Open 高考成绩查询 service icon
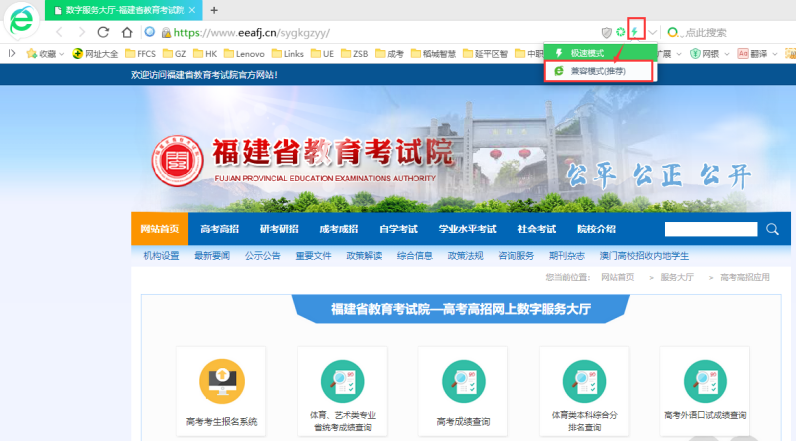 click(x=463, y=380)
